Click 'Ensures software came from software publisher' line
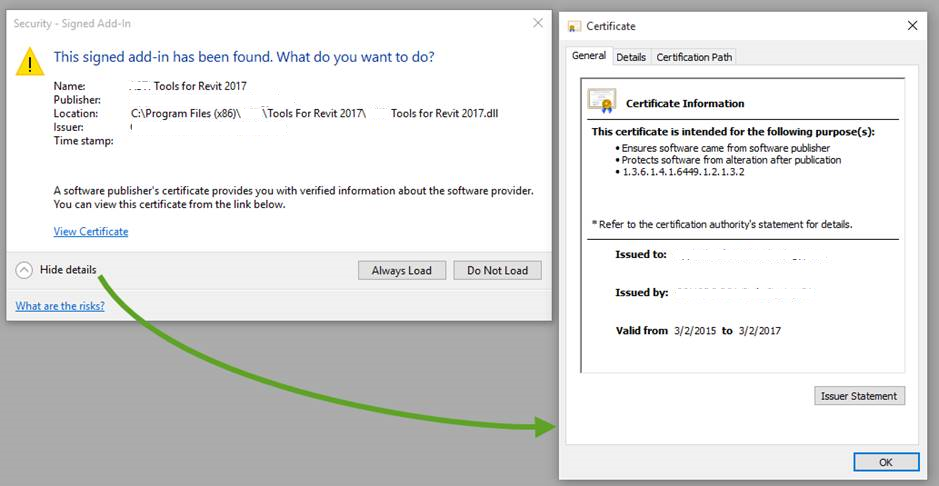The width and height of the screenshot is (939, 486). [726, 148]
